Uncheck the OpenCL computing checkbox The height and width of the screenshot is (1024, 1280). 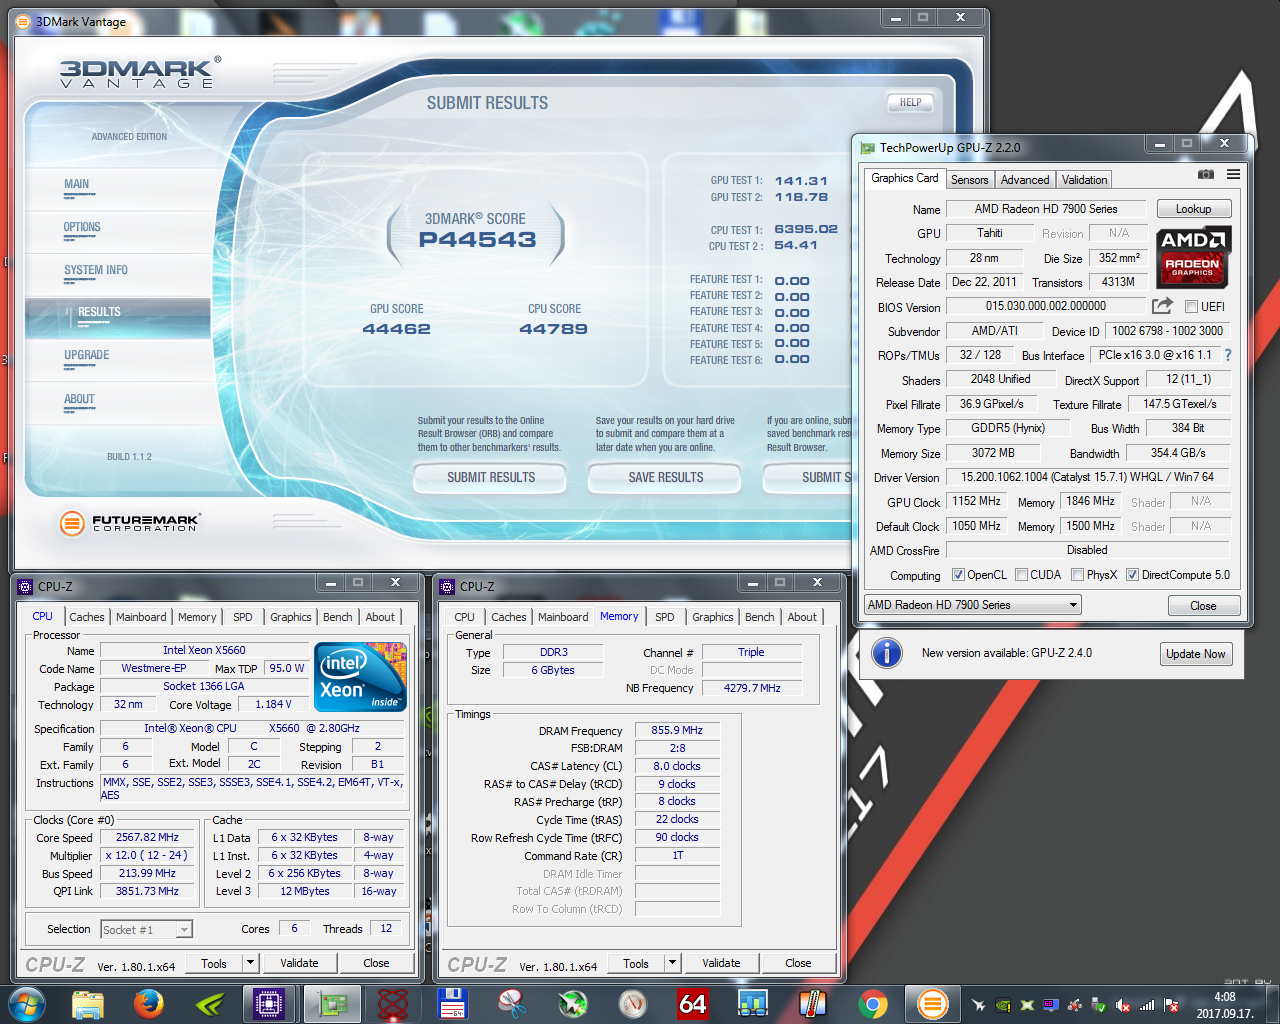[958, 575]
